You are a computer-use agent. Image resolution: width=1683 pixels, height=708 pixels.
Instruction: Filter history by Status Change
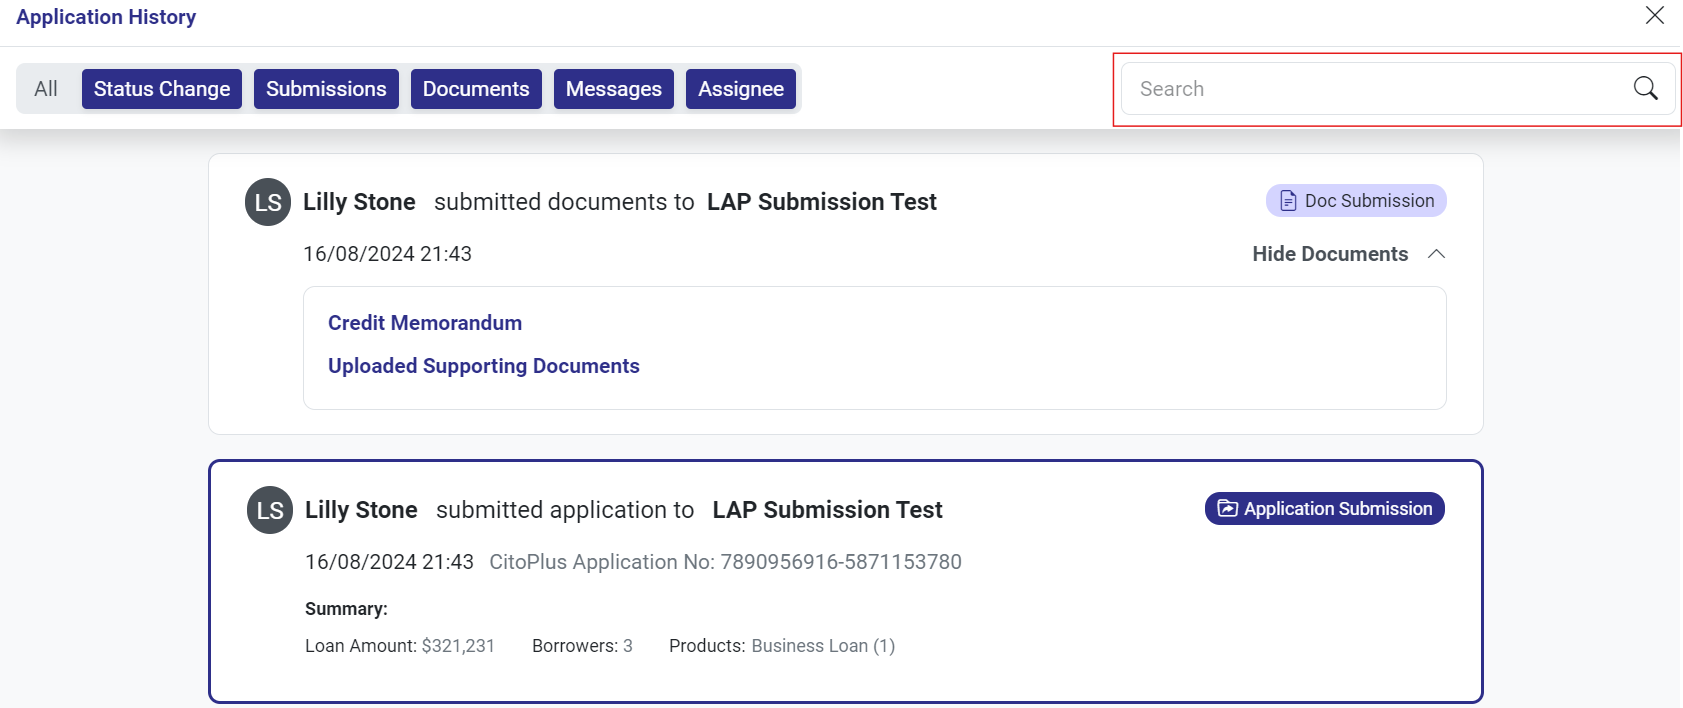[x=162, y=89]
